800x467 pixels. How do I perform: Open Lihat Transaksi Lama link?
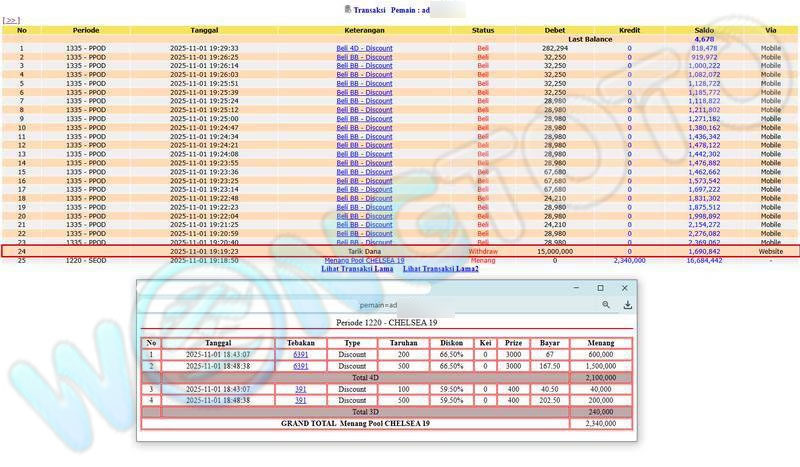pos(357,269)
